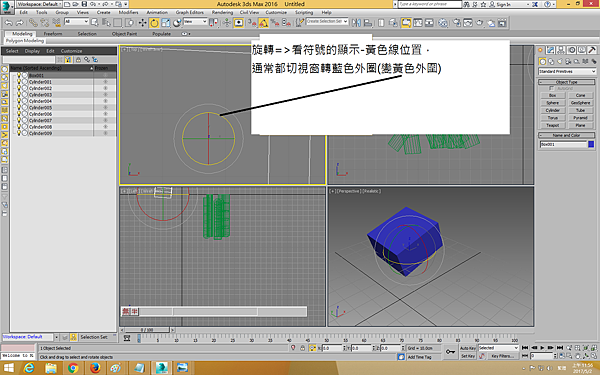Image resolution: width=600 pixels, height=375 pixels.
Task: Click the Render Production teapot icon
Action: pyautogui.click(x=479, y=23)
